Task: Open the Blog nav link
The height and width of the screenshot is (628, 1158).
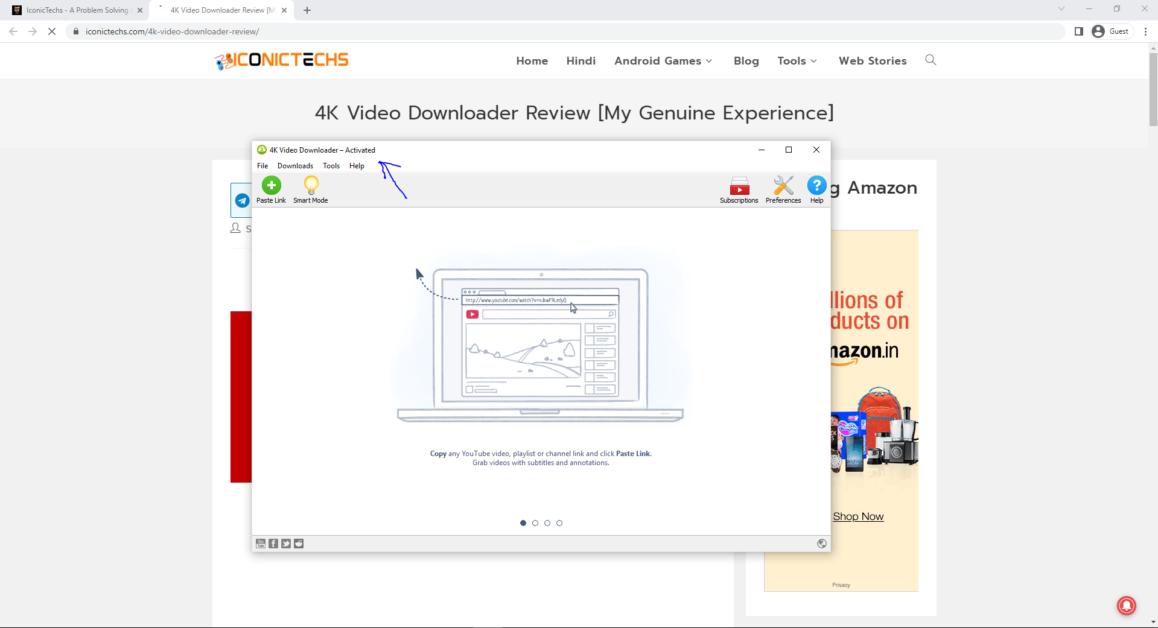Action: click(746, 61)
